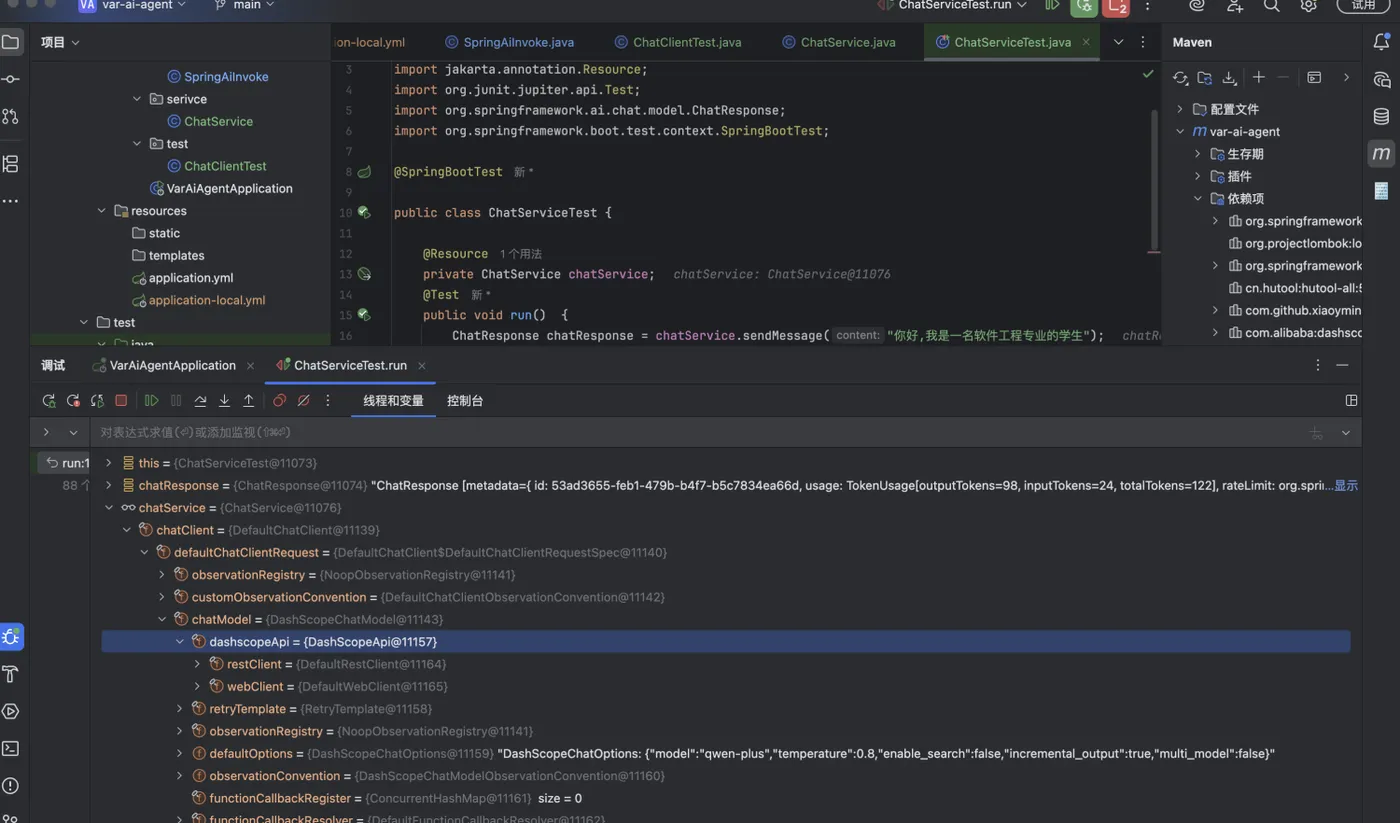Screen dimensions: 1400x823
Task: Collapse the 依赖项 dependencies node
Action: (x=1198, y=198)
